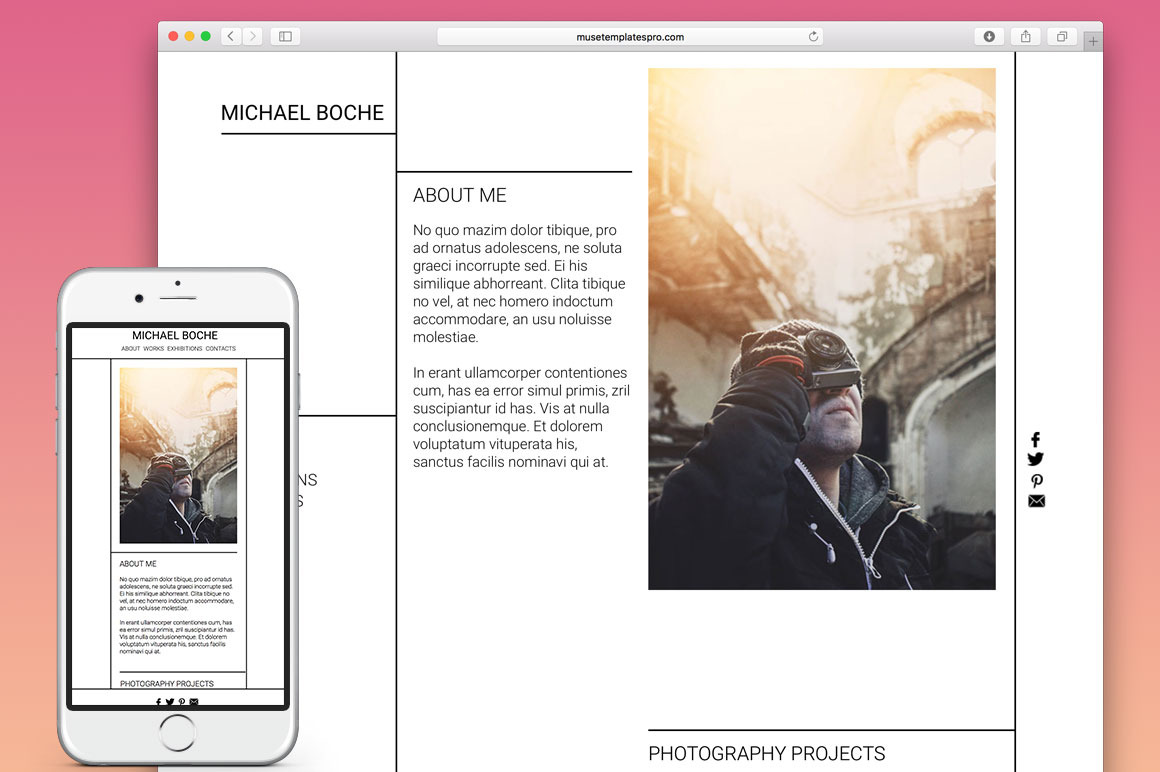The width and height of the screenshot is (1160, 772).
Task: Select WORKS in the phone navigation menu
Action: click(153, 349)
